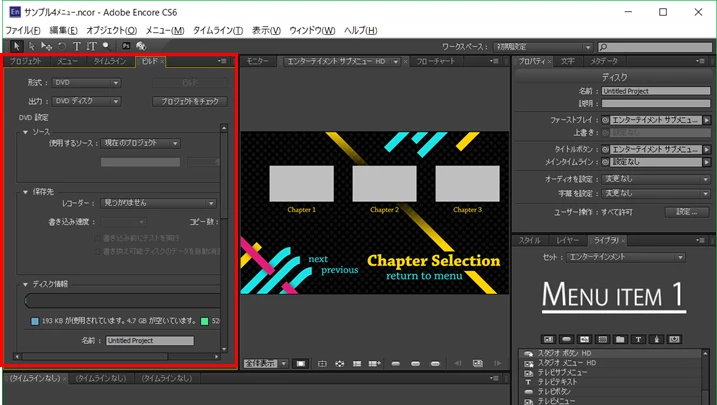Viewport: 717px width, 405px height.
Task: Open the オーディオを設定 dropdown
Action: pyautogui.click(x=656, y=179)
